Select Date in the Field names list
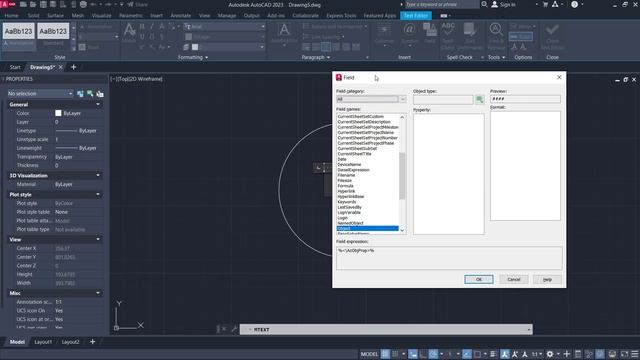This screenshot has width=640, height=360. click(342, 159)
